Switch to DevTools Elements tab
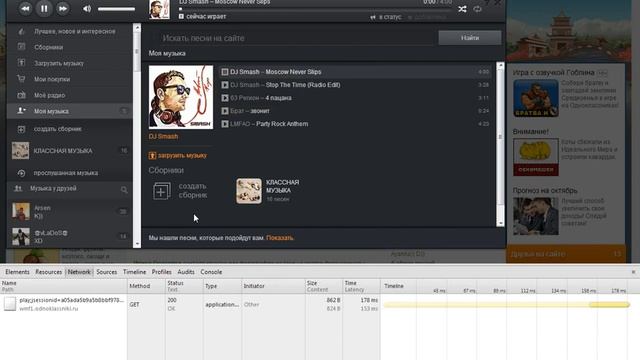Image resolution: width=640 pixels, height=360 pixels. [17, 272]
